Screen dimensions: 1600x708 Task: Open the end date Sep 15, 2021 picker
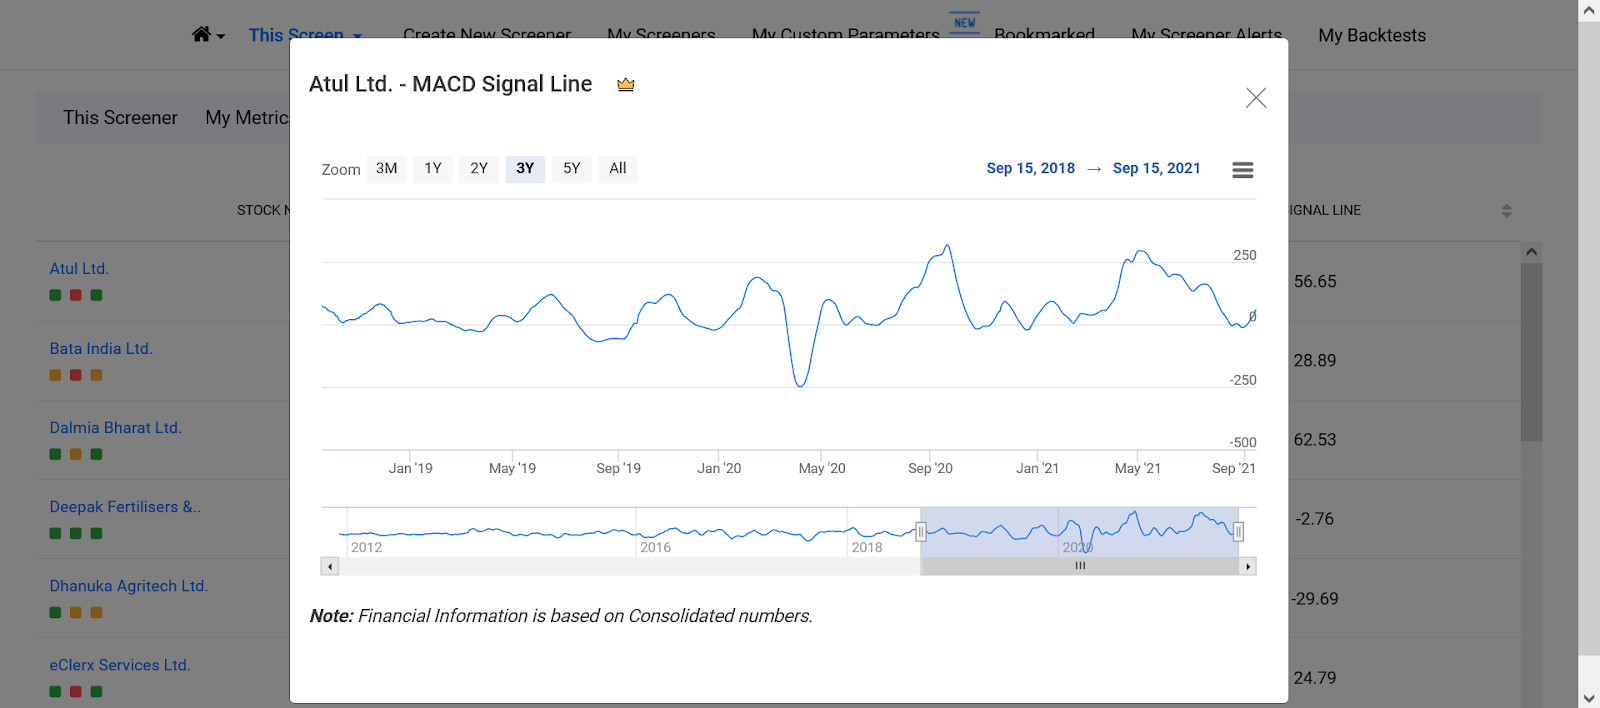click(1156, 169)
